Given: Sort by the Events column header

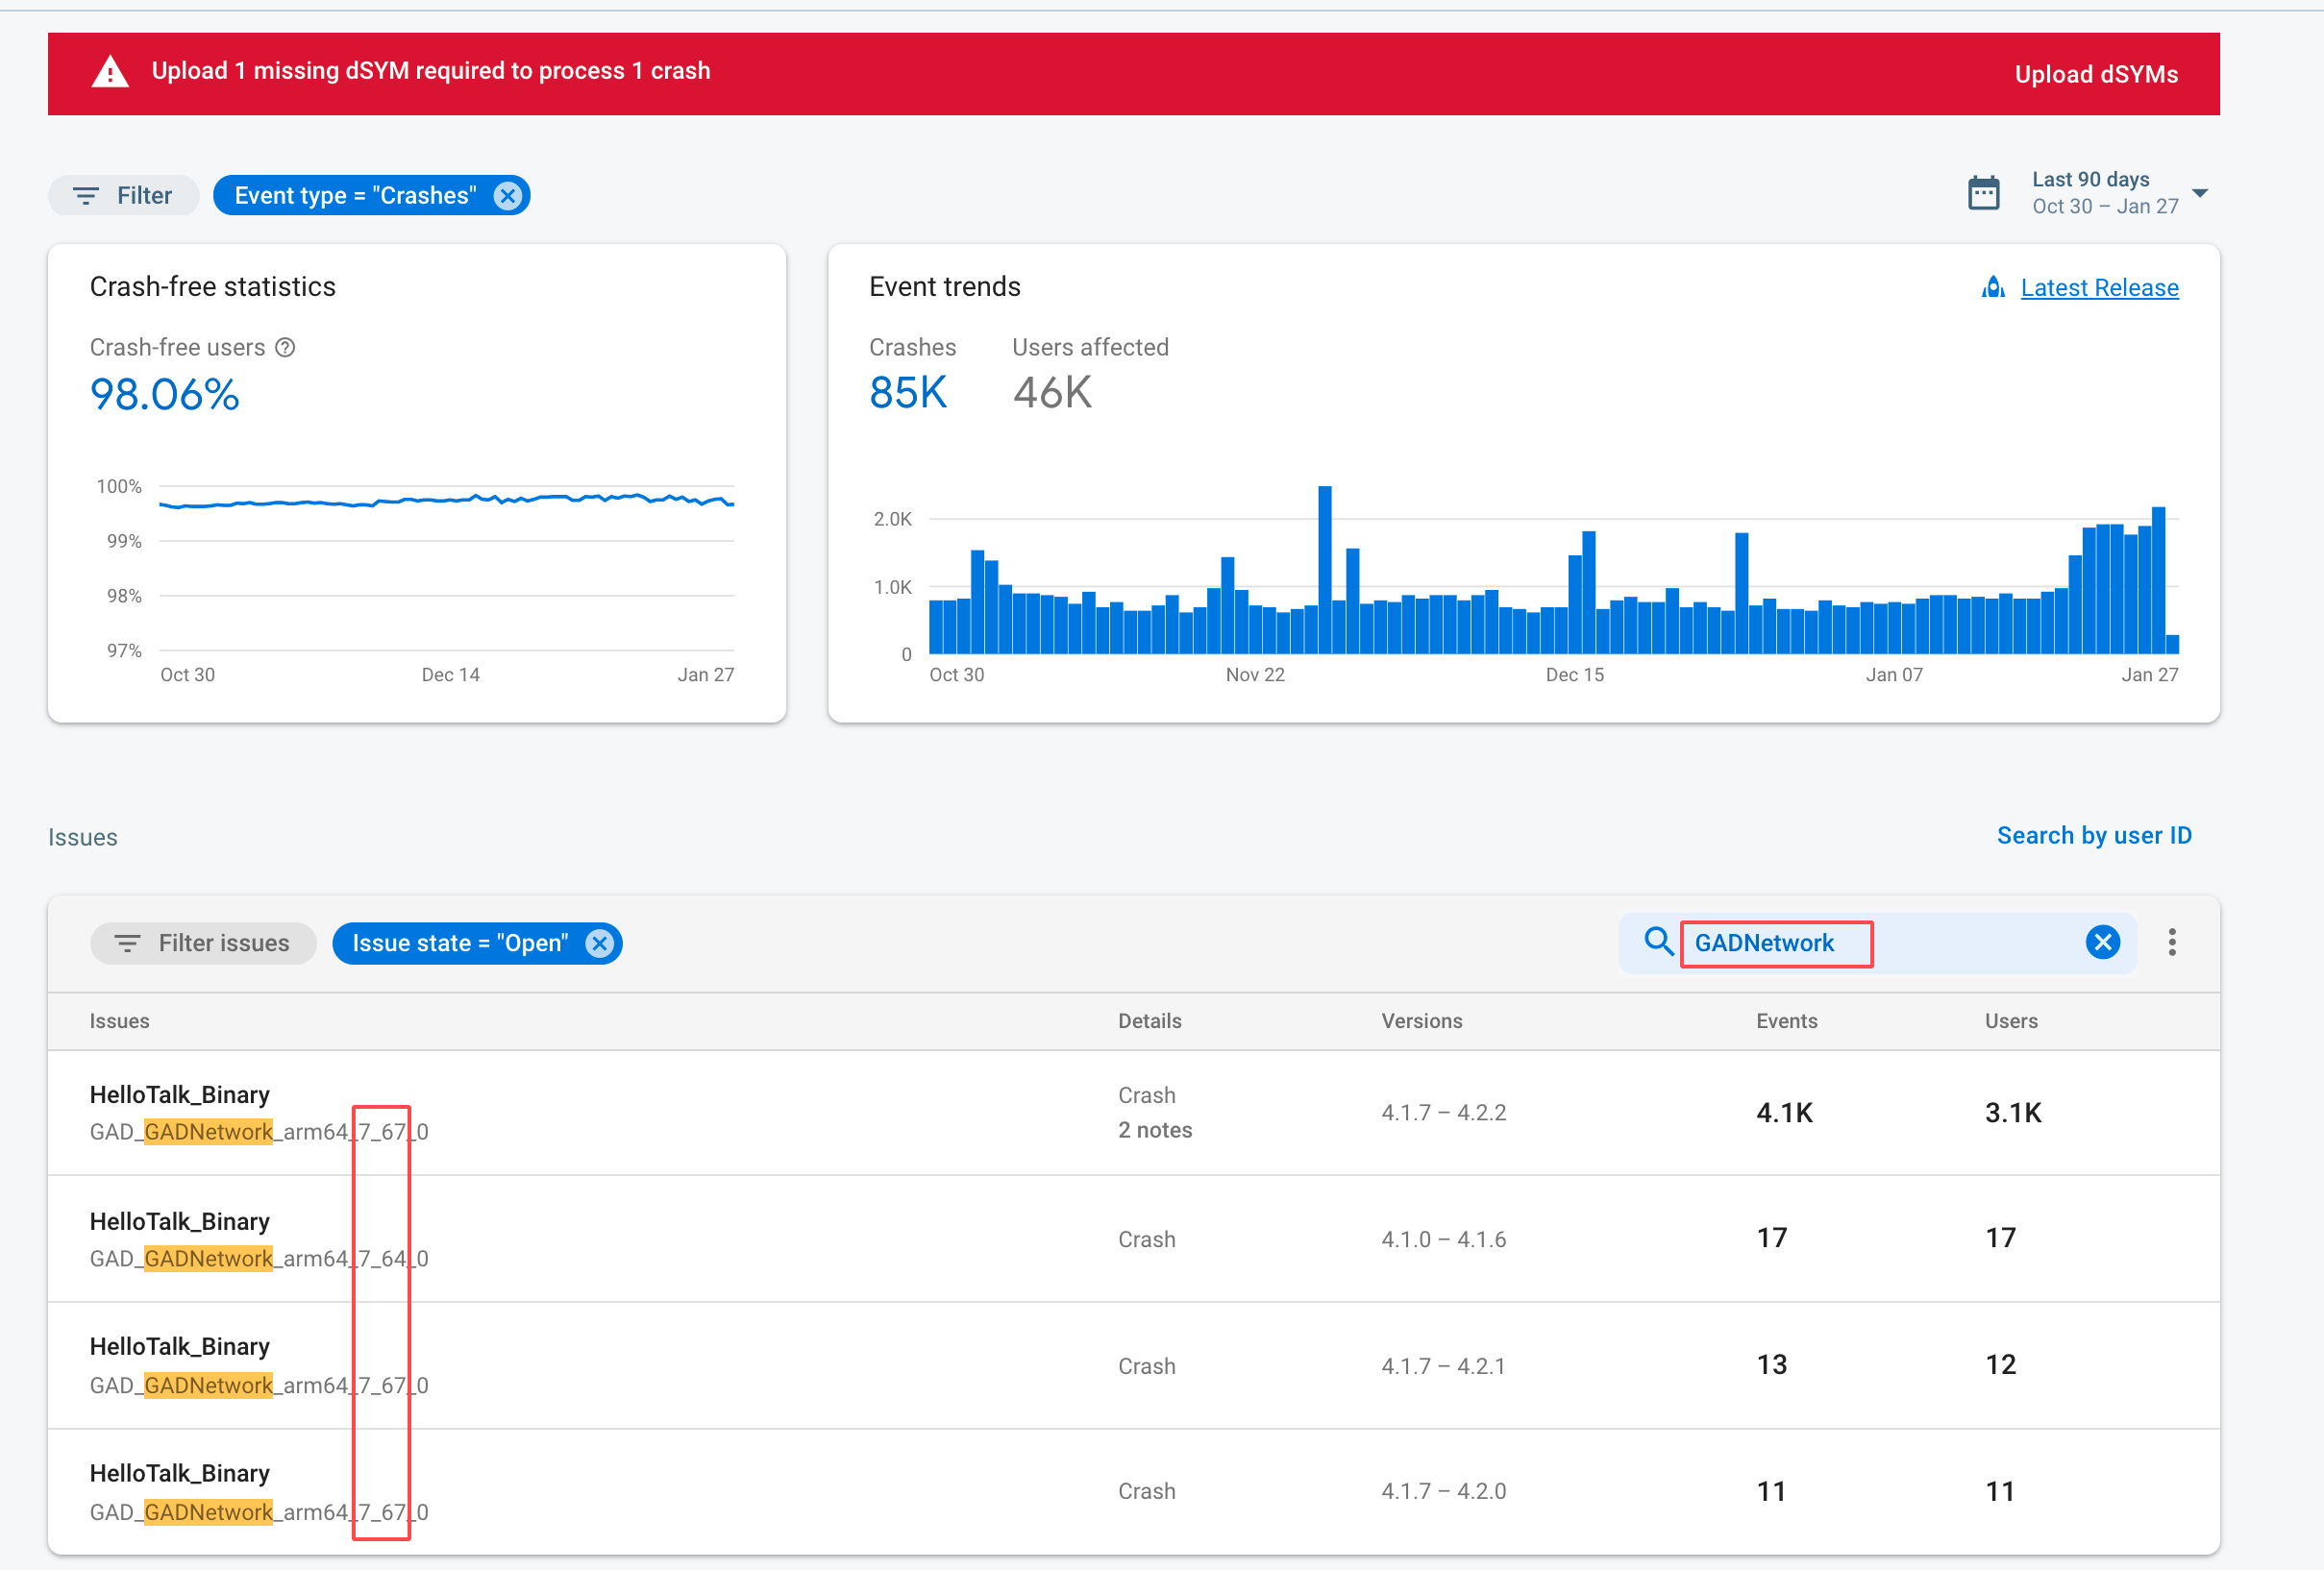Looking at the screenshot, I should click(x=1786, y=1021).
